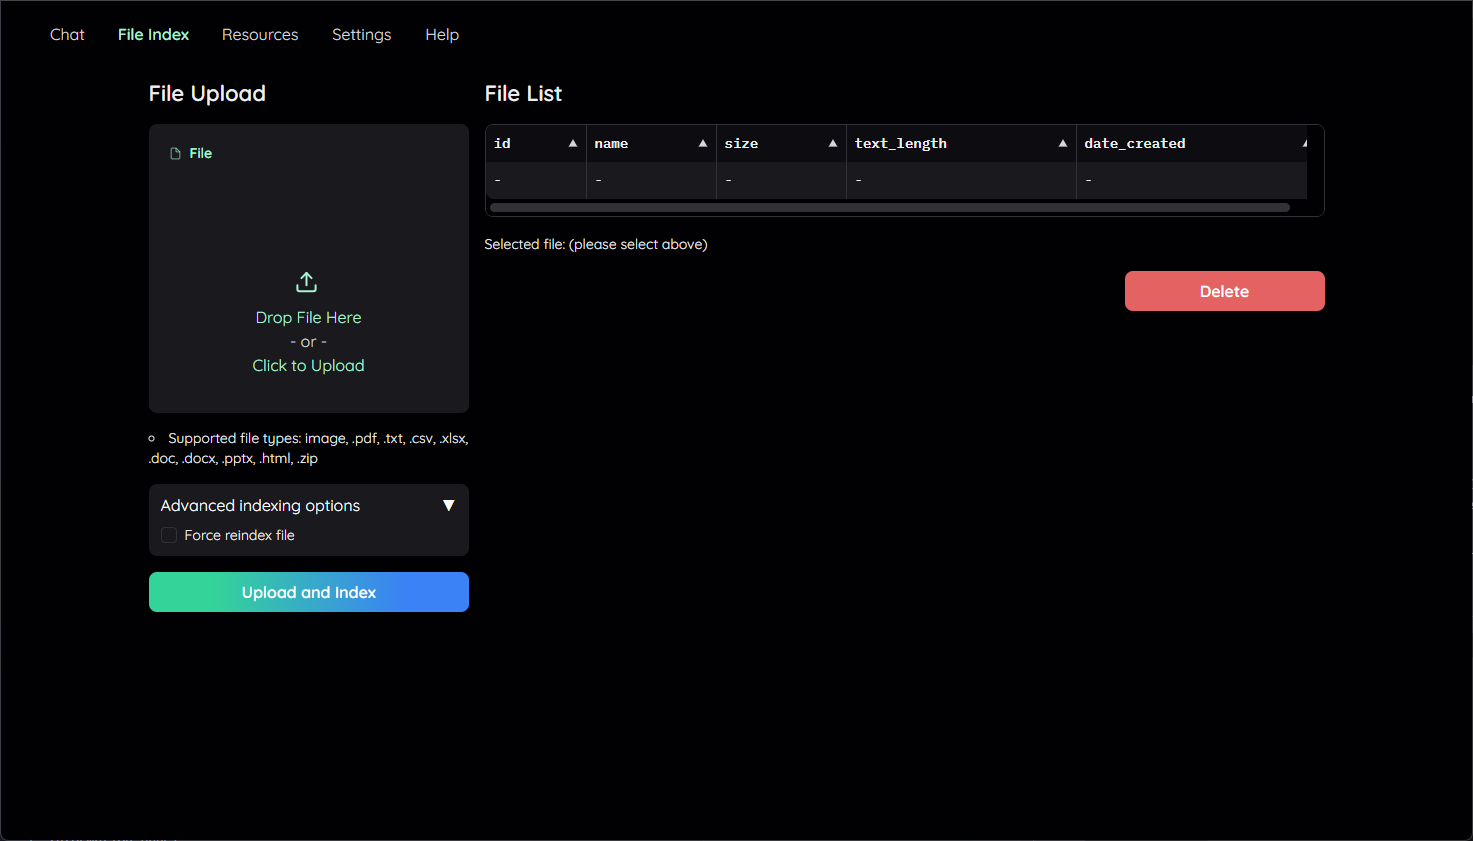Image resolution: width=1473 pixels, height=841 pixels.
Task: Enable the Force reindex file checkbox
Action: 169,536
